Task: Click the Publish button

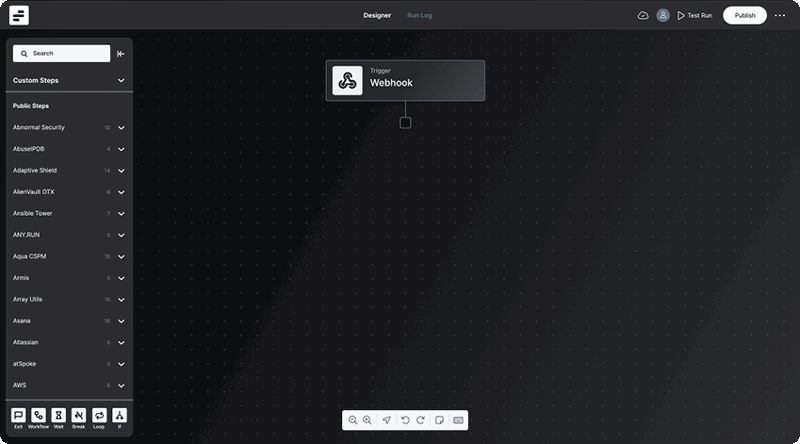Action: click(745, 15)
